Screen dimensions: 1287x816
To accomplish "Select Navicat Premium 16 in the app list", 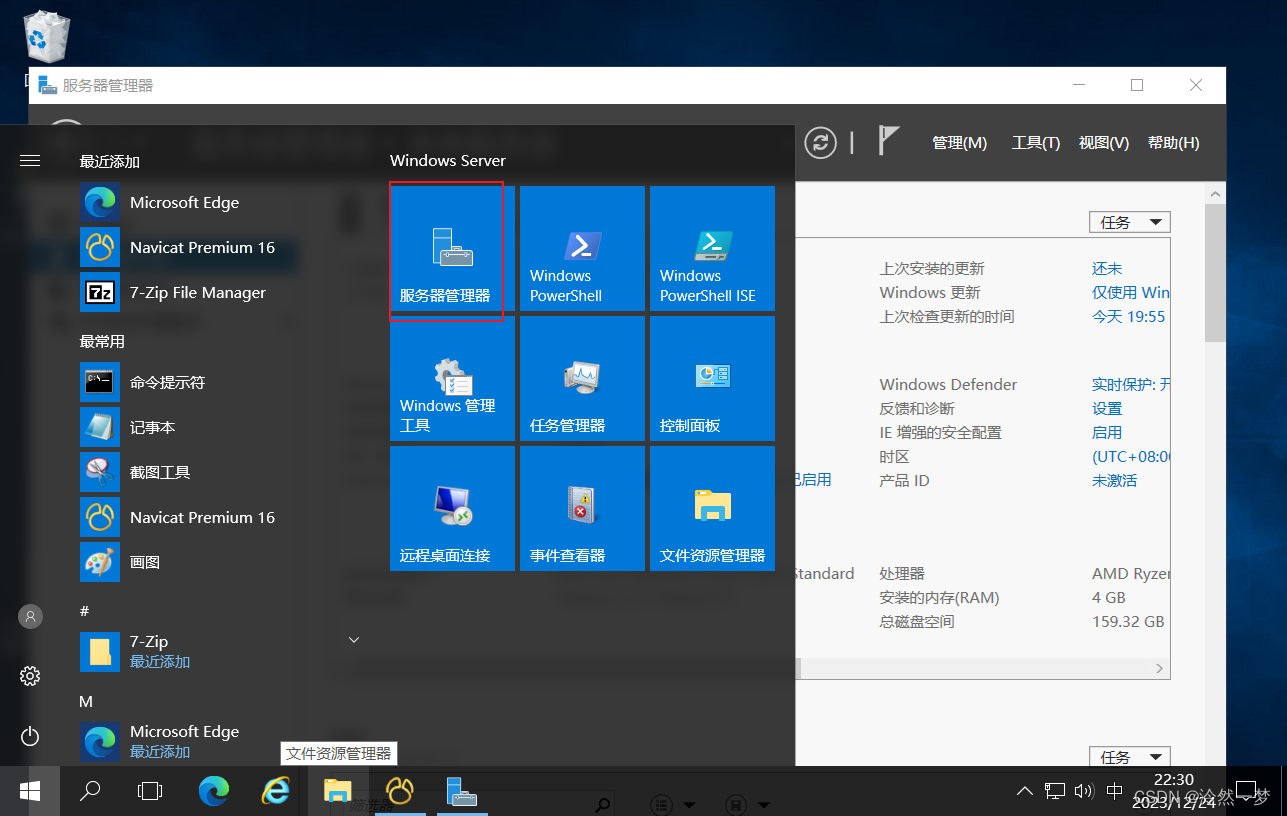I will pyautogui.click(x=201, y=247).
